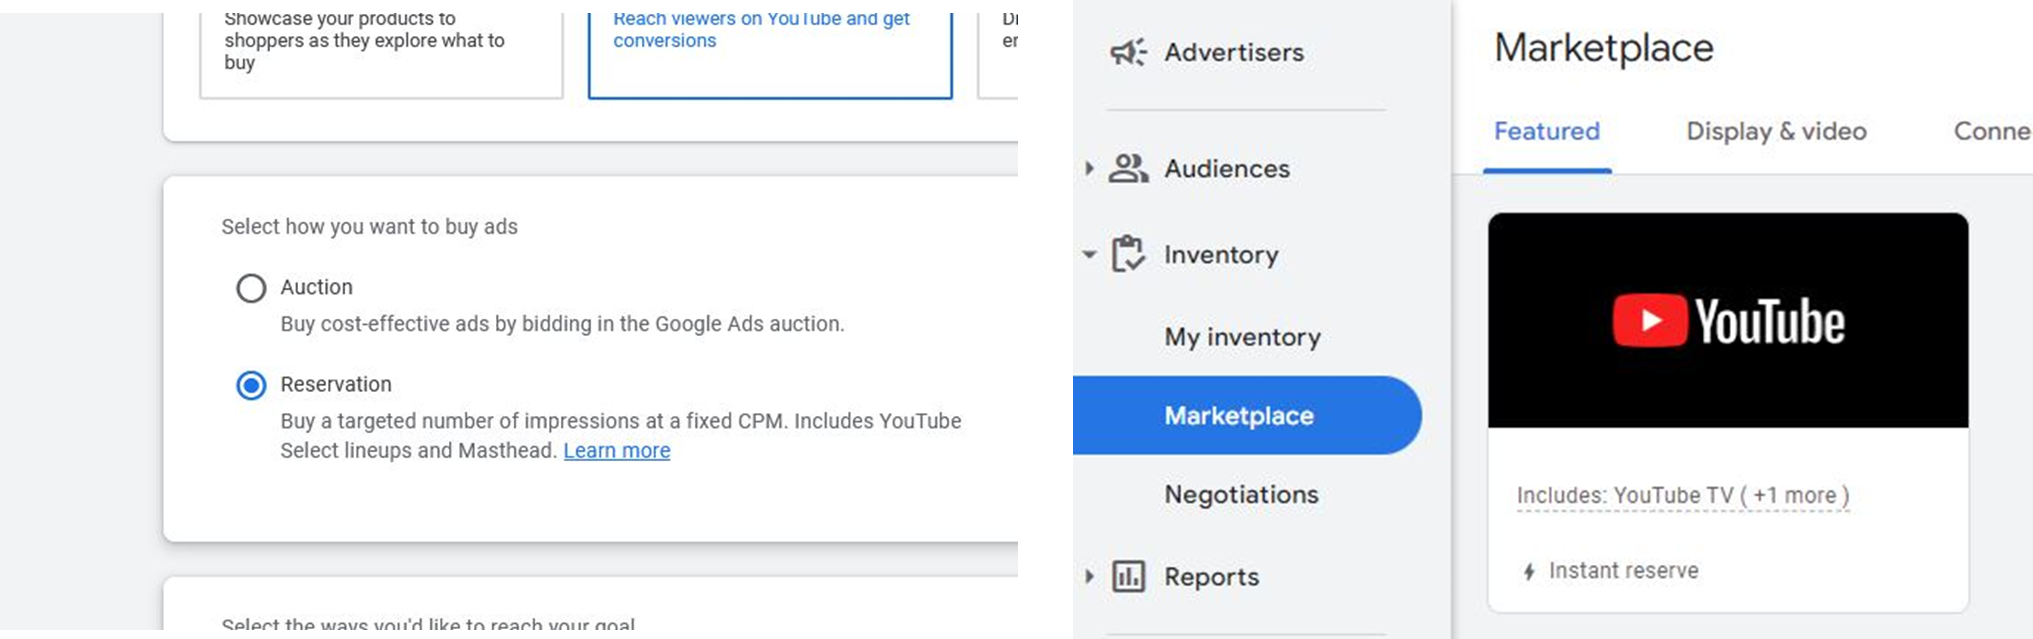
Task: Open My inventory in sidebar
Action: pos(1242,337)
